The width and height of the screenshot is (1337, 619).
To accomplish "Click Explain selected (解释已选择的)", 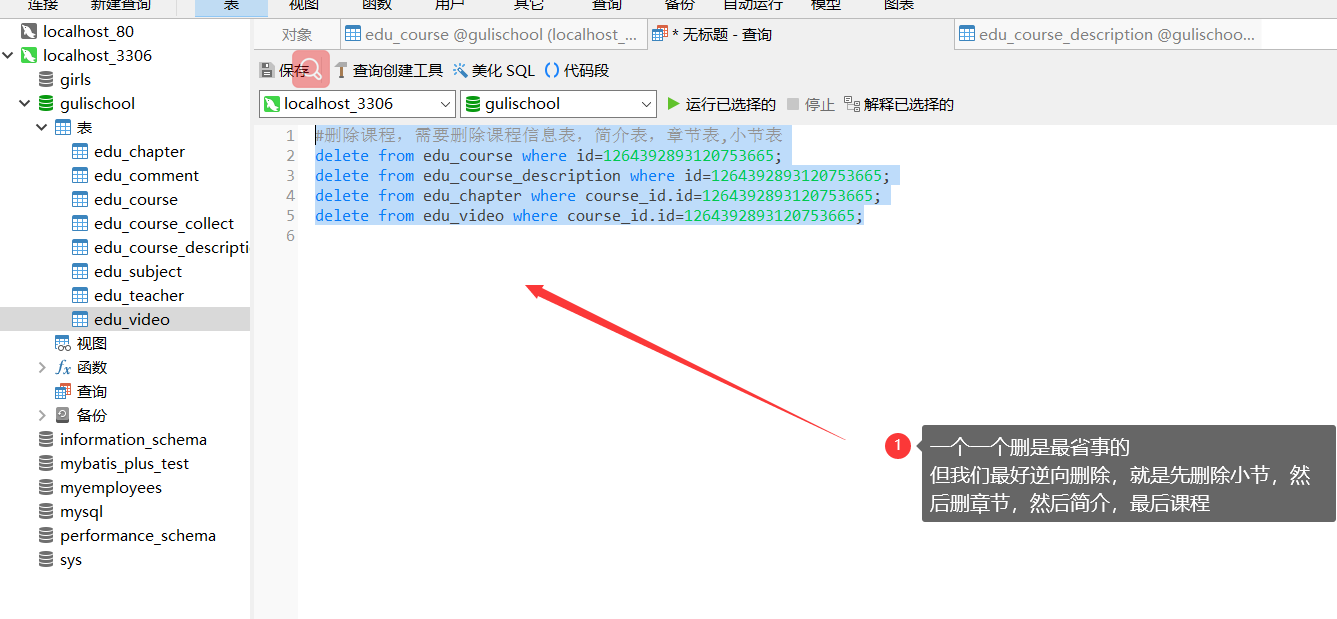I will tap(899, 104).
